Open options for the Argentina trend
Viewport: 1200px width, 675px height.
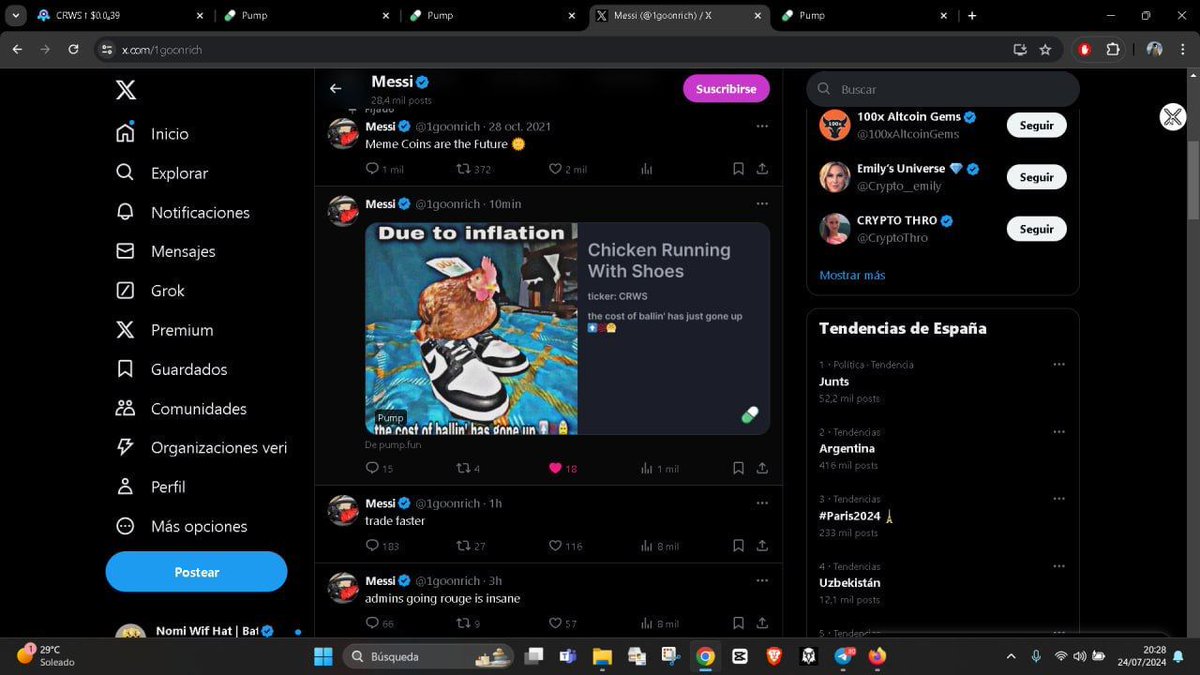(x=1059, y=431)
